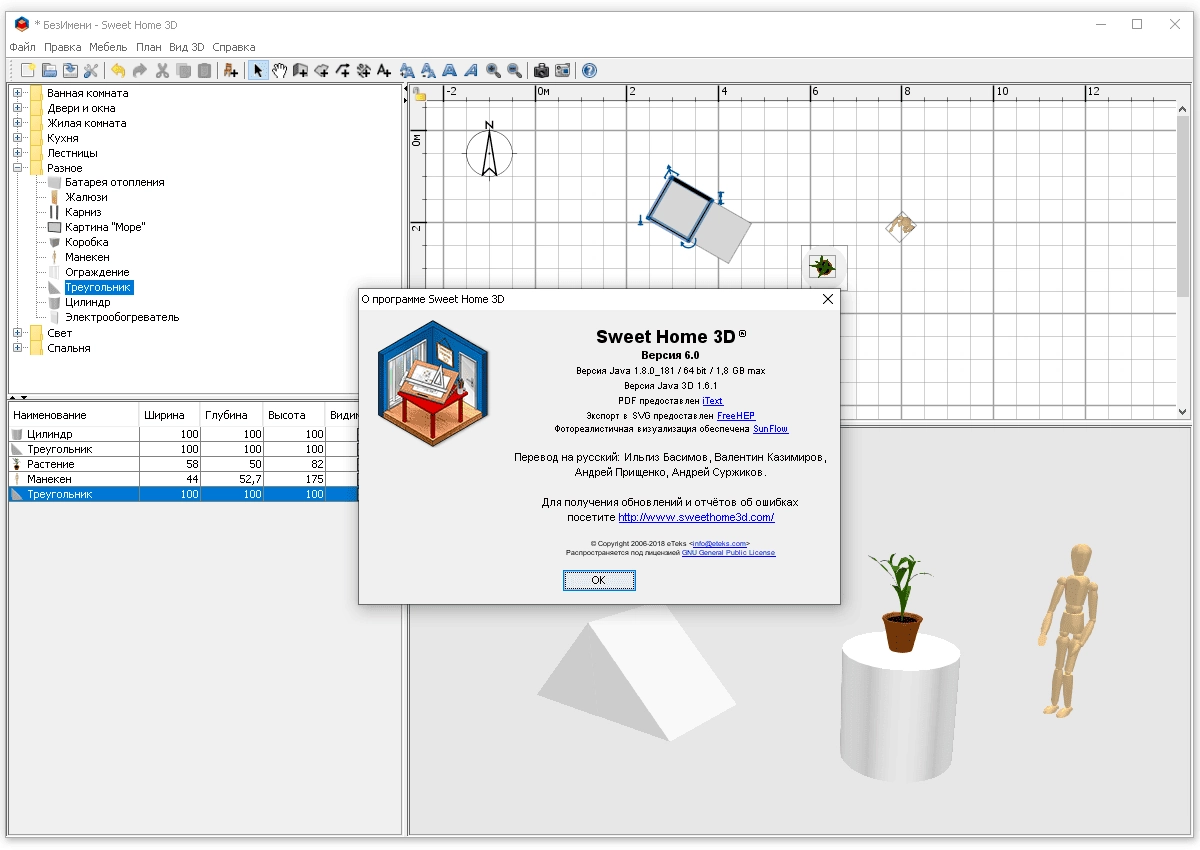Open the SunFlow link
The width and height of the screenshot is (1200, 850).
click(x=771, y=429)
